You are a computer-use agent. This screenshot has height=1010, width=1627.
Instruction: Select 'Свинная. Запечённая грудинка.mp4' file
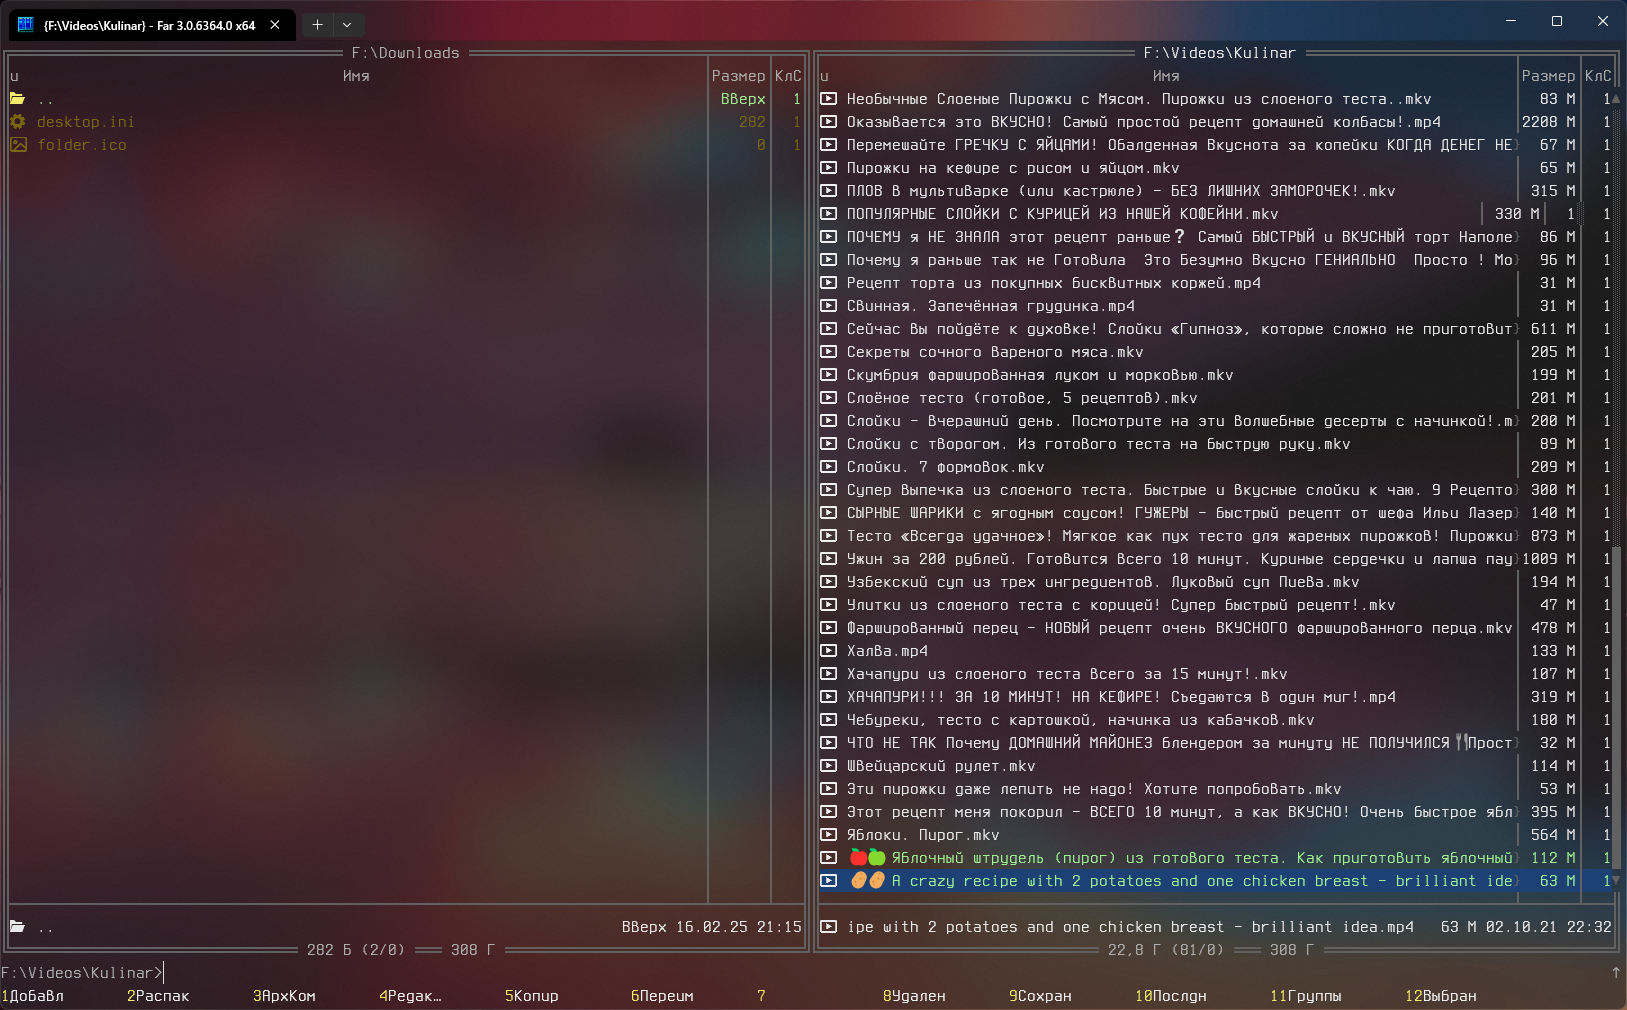991,306
